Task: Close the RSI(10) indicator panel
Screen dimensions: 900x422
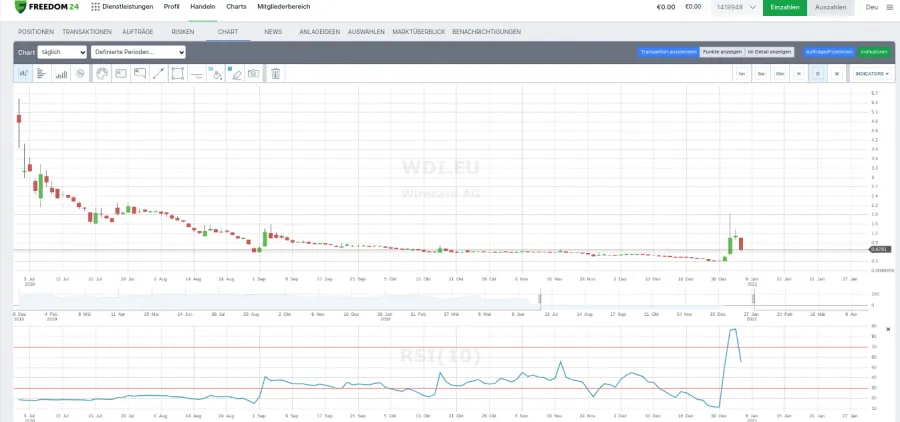Action: coord(889,330)
